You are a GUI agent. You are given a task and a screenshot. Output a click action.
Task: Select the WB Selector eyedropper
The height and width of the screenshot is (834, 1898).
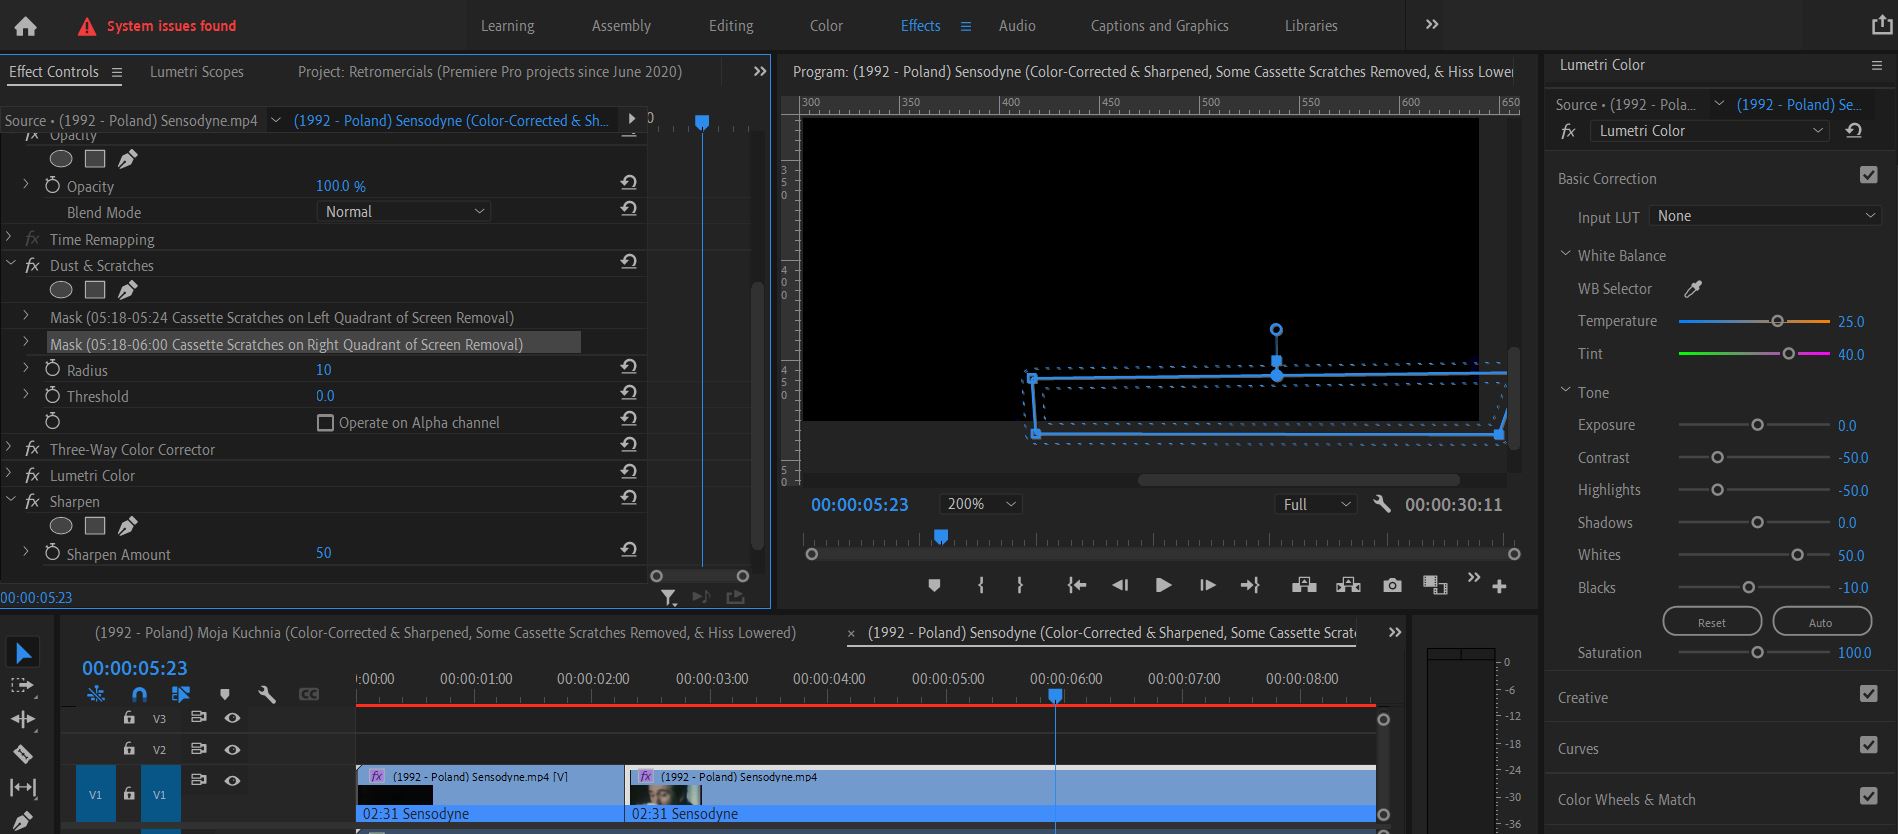tap(1693, 289)
